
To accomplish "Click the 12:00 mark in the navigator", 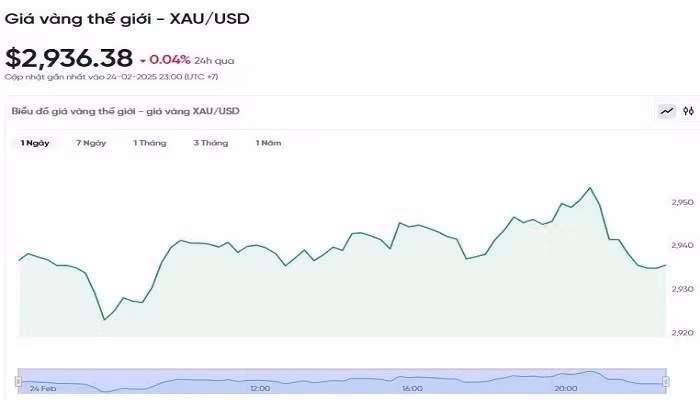I will (x=259, y=387).
